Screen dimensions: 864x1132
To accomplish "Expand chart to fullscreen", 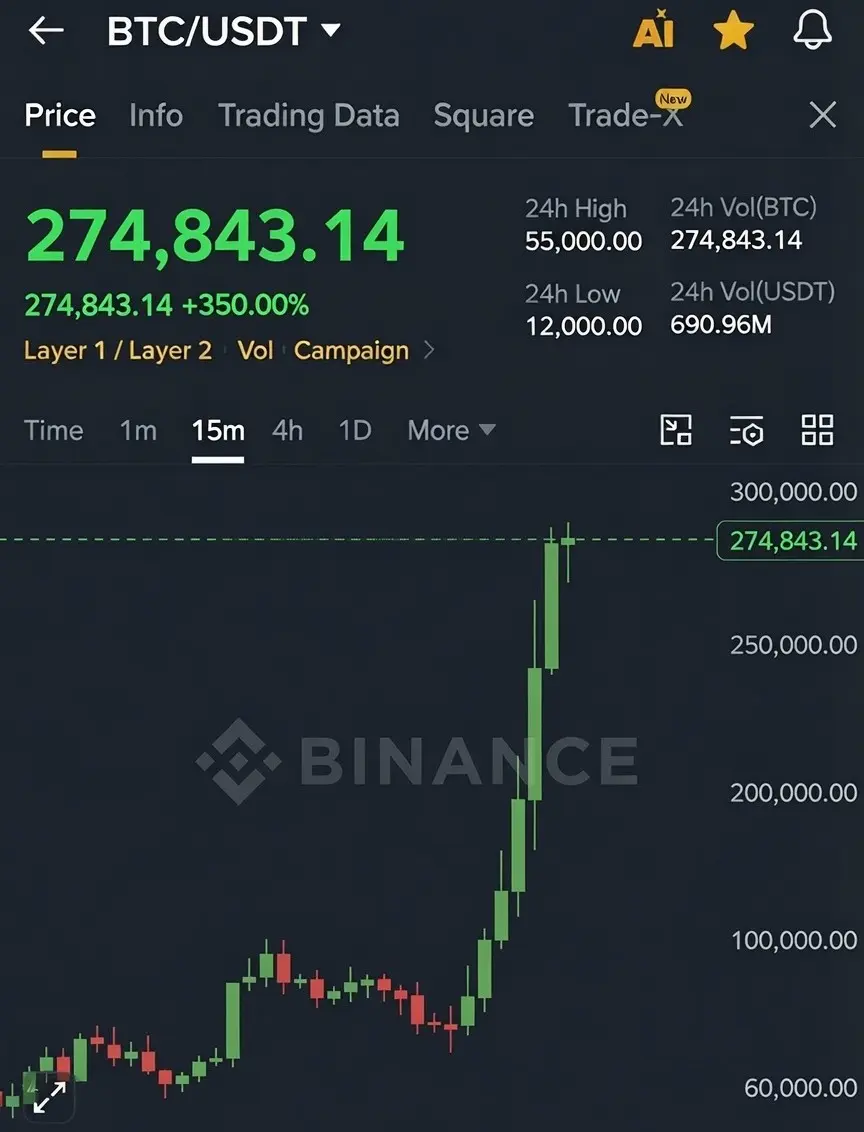I will coord(50,1097).
